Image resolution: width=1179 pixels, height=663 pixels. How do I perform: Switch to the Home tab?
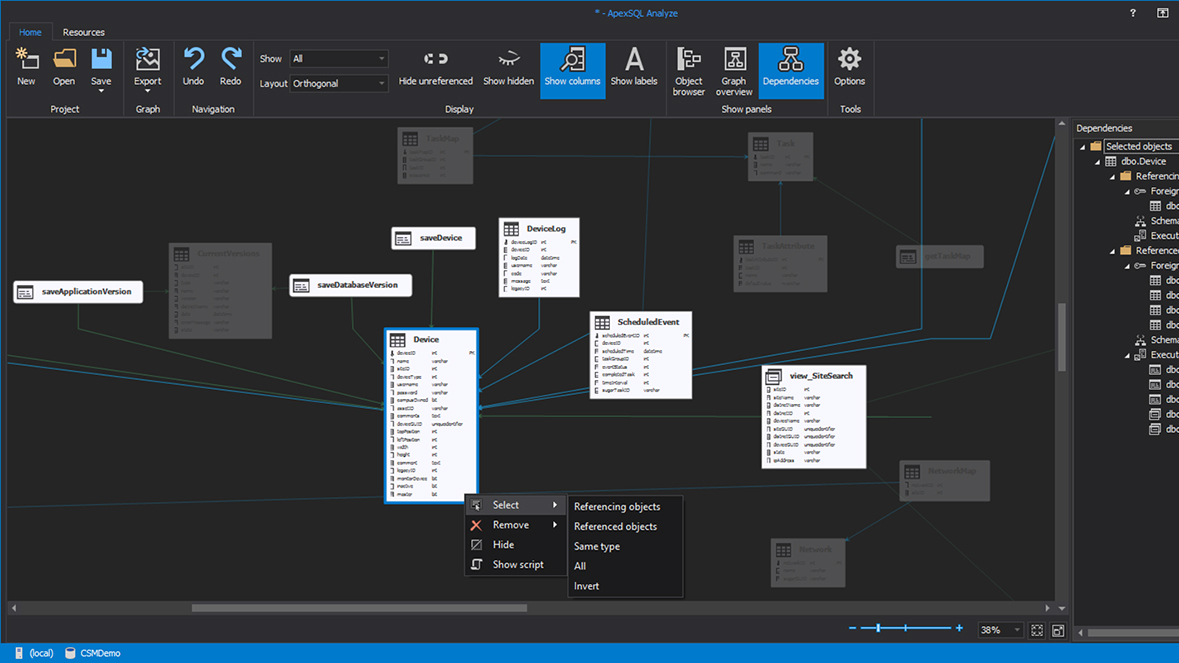[x=30, y=32]
